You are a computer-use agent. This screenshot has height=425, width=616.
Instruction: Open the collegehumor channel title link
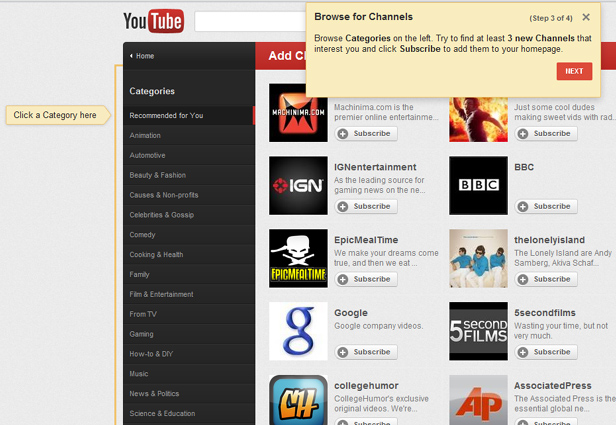(366, 386)
